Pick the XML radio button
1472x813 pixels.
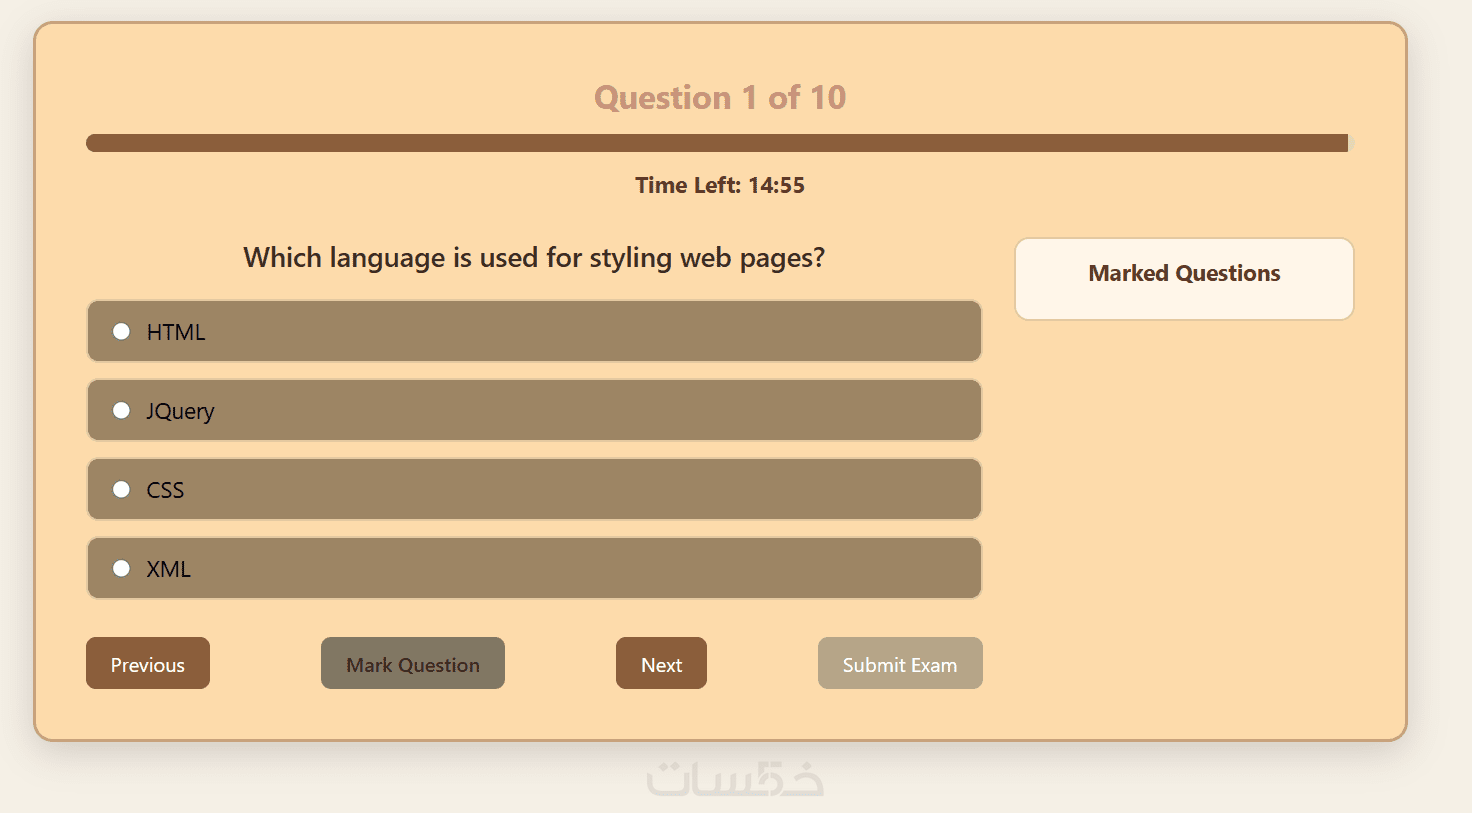click(x=121, y=568)
